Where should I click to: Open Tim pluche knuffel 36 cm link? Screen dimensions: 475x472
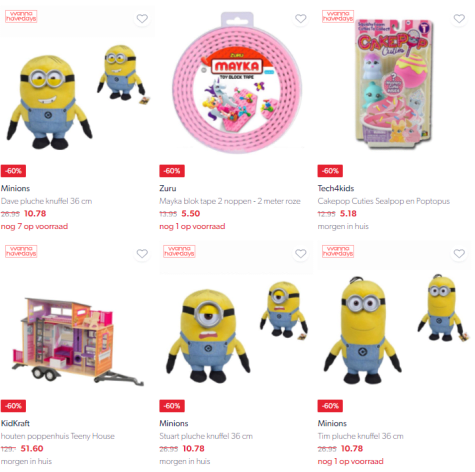click(x=361, y=436)
